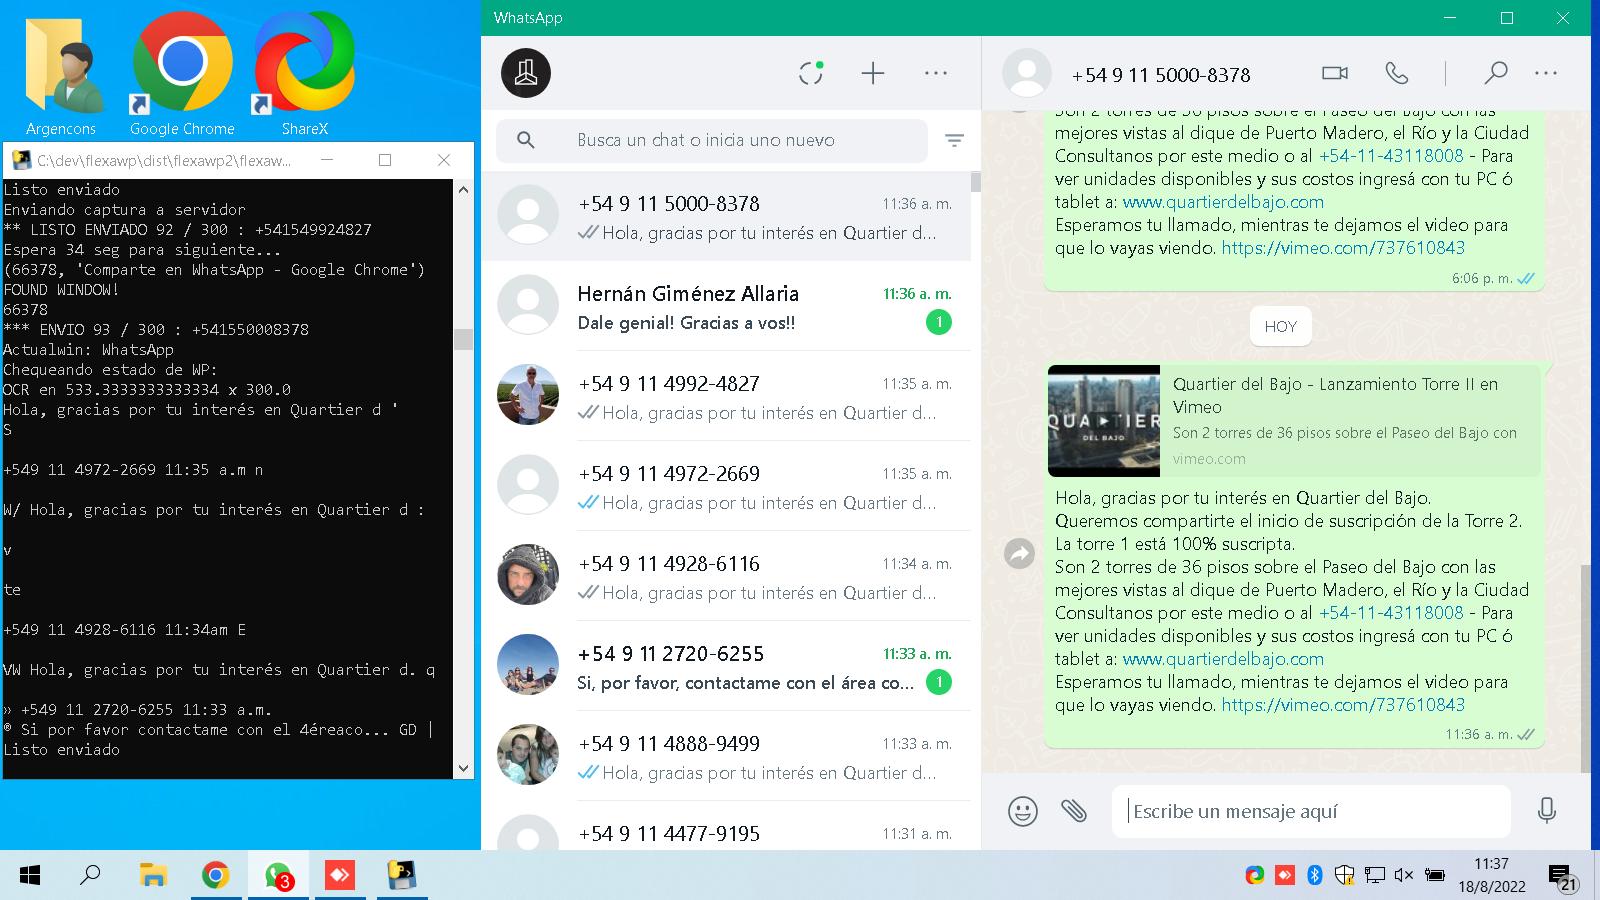Open taskbar search magnifier

[90, 876]
